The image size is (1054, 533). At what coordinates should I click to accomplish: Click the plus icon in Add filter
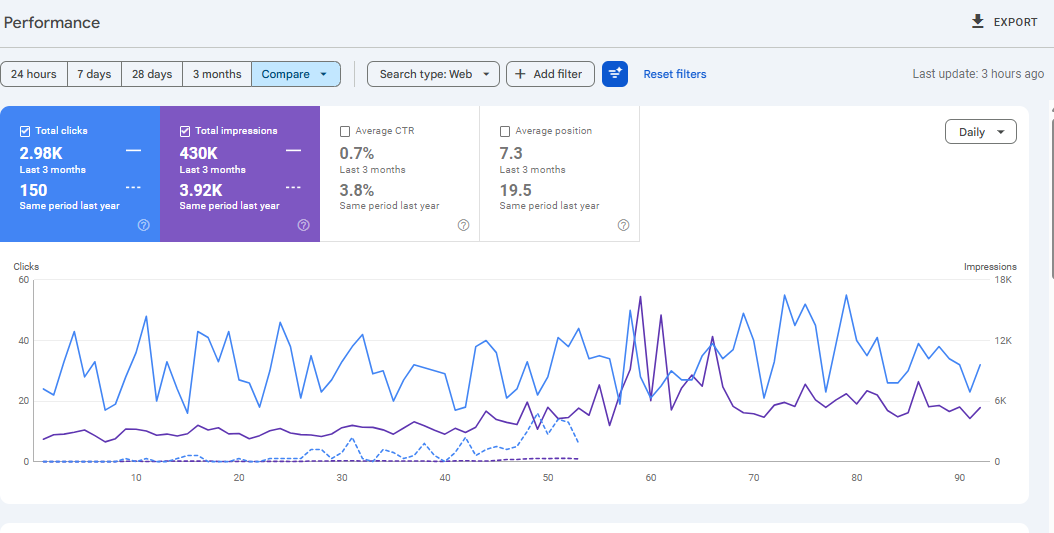(x=520, y=74)
